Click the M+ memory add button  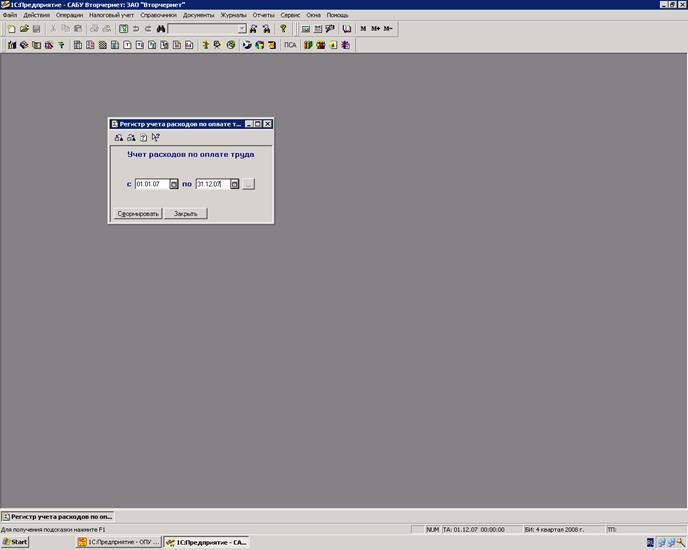pos(376,29)
